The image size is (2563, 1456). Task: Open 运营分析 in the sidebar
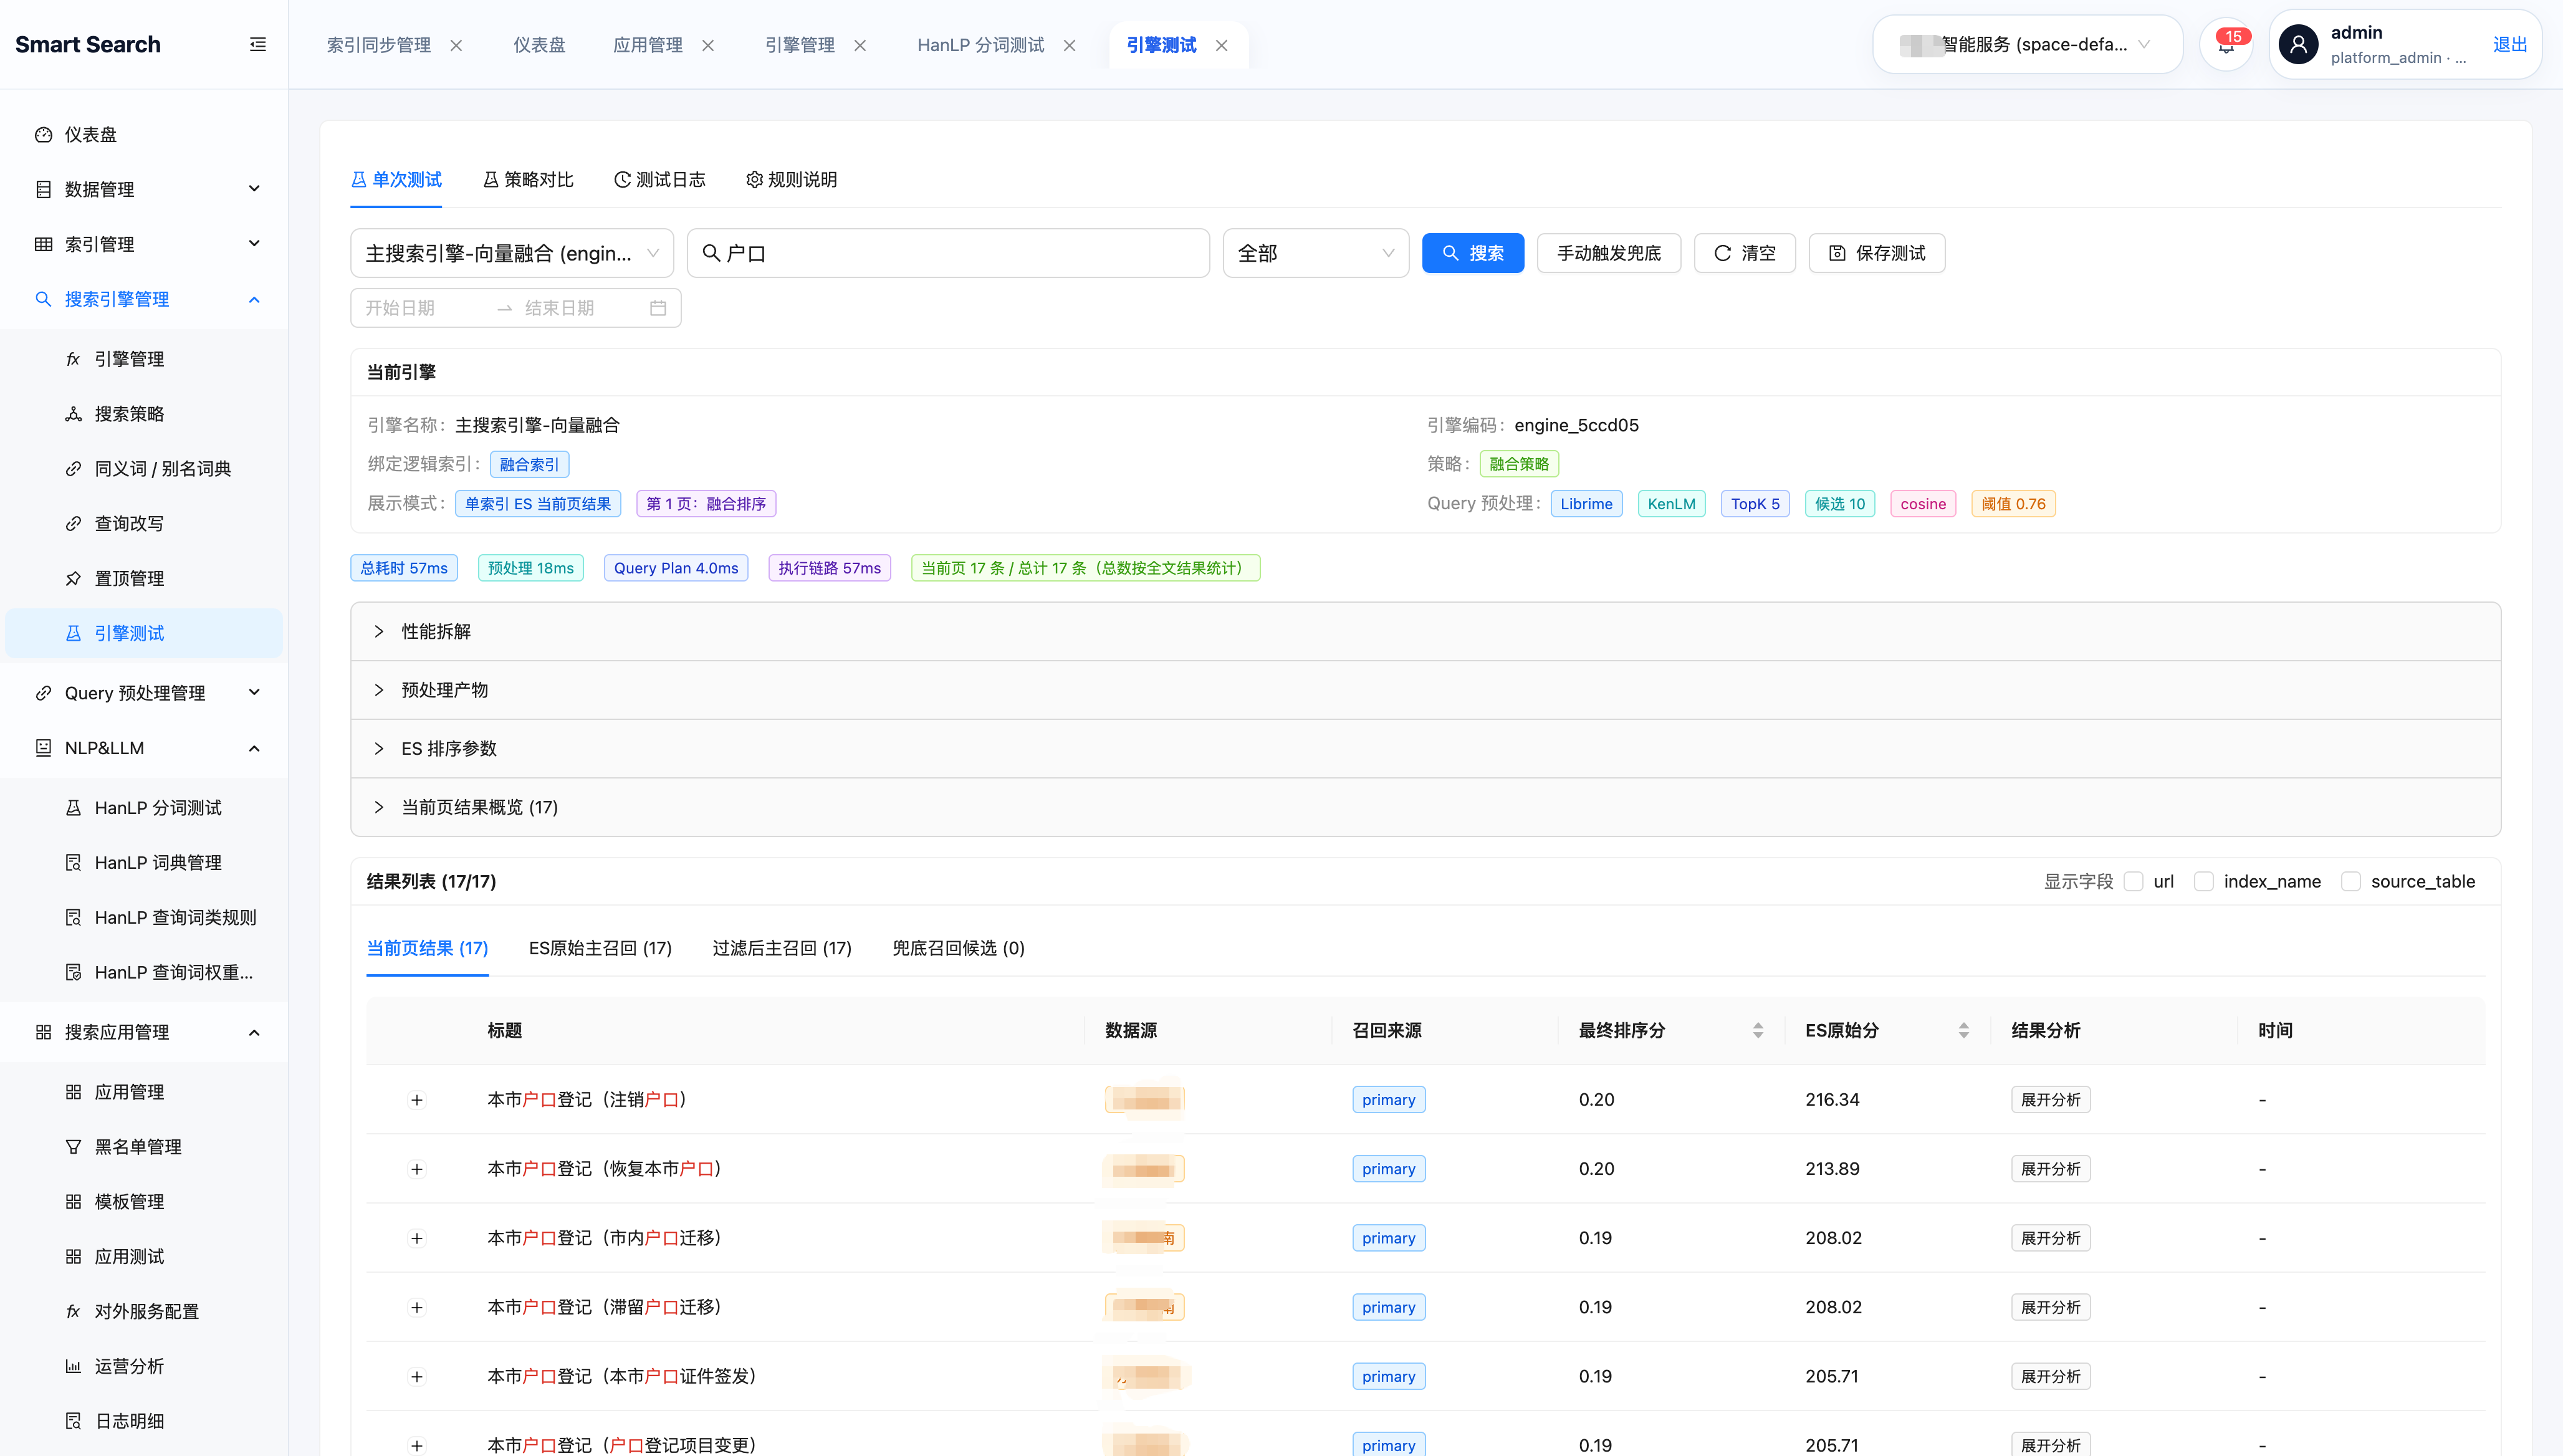[x=144, y=1367]
